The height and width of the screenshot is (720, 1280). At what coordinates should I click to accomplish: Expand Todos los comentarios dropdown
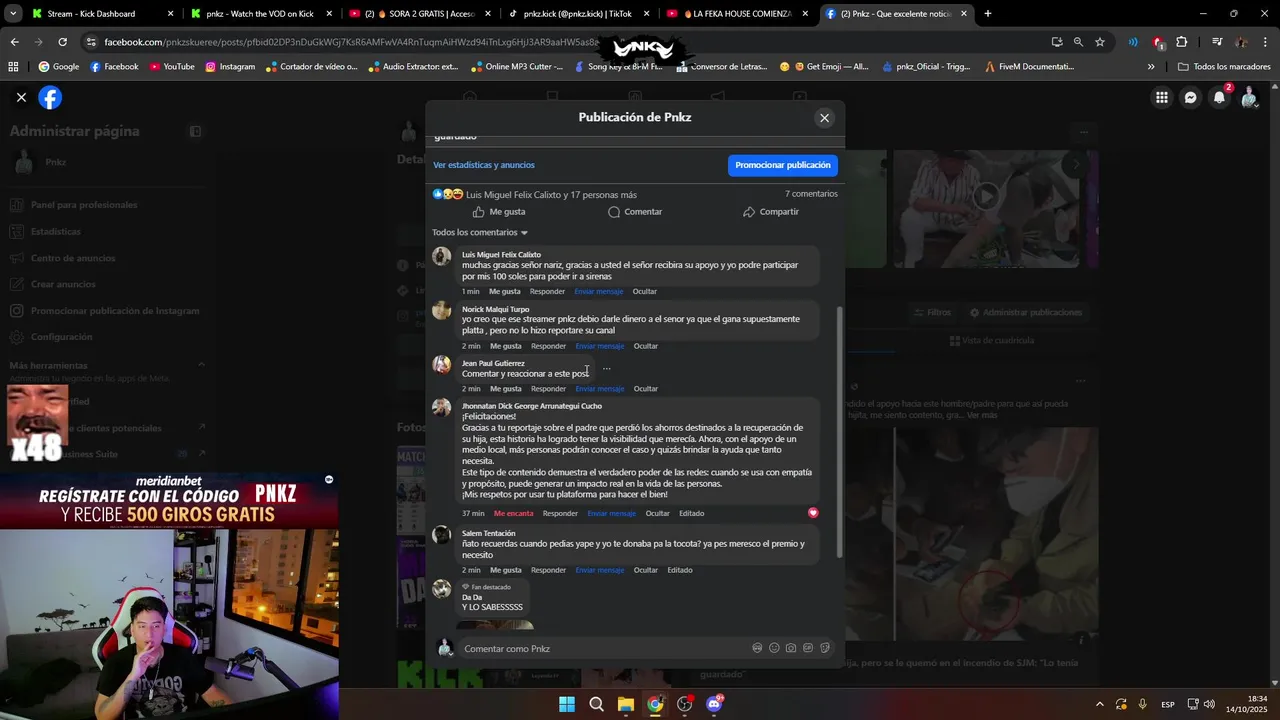pyautogui.click(x=480, y=233)
